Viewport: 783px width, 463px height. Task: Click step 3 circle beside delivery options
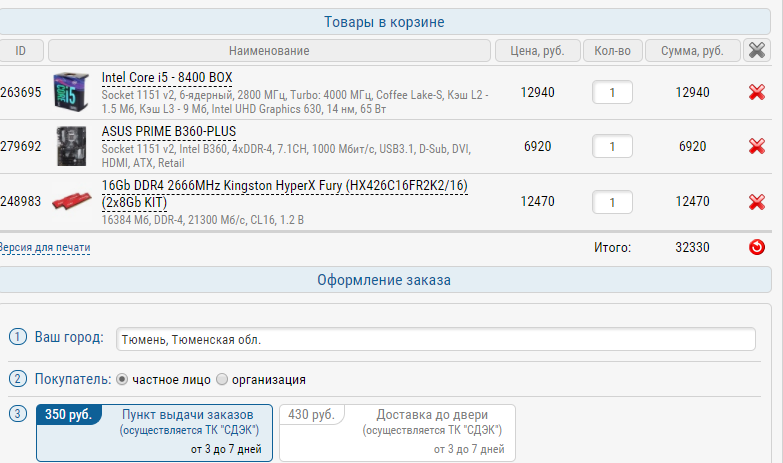(17, 414)
